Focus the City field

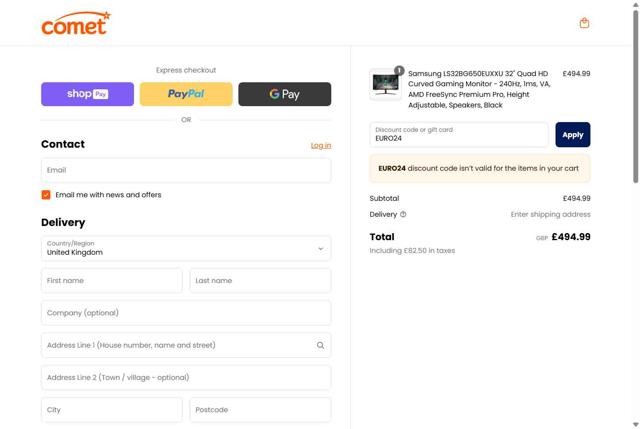(x=111, y=410)
